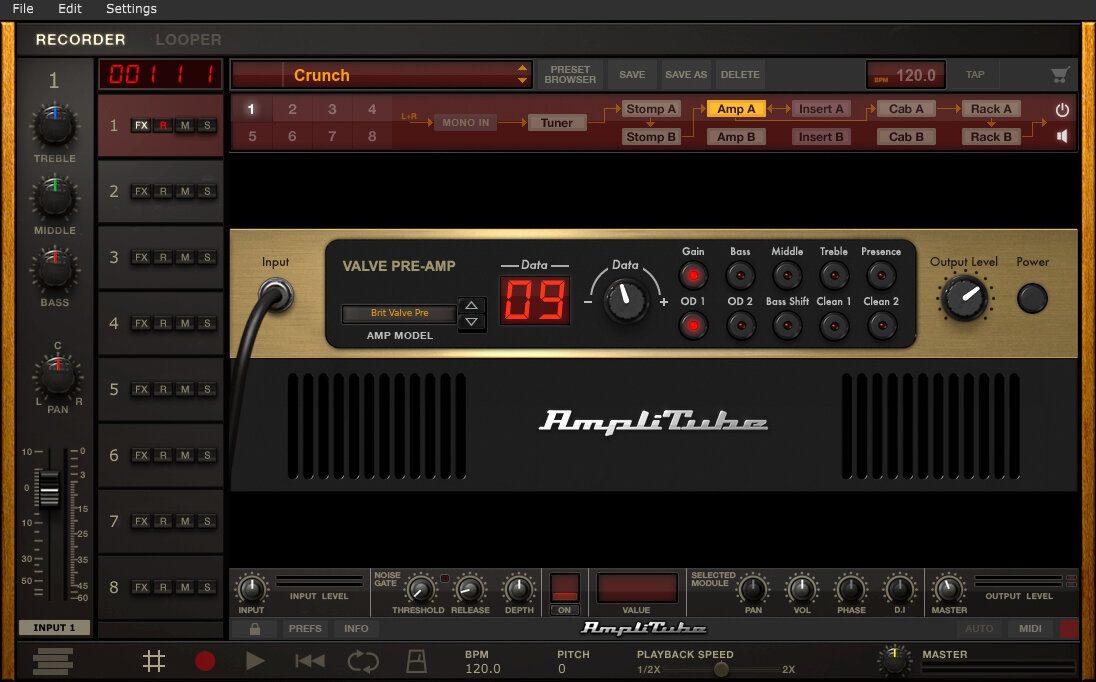The width and height of the screenshot is (1096, 682).
Task: Click the OD 1 LED button
Action: coord(693,326)
